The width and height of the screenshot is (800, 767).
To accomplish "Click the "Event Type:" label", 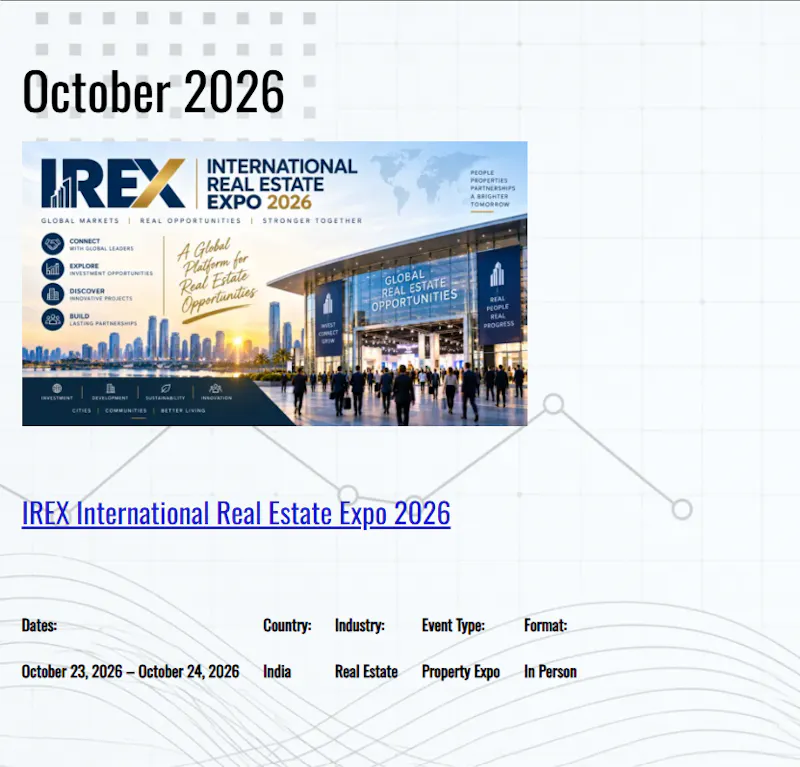I will coord(453,625).
